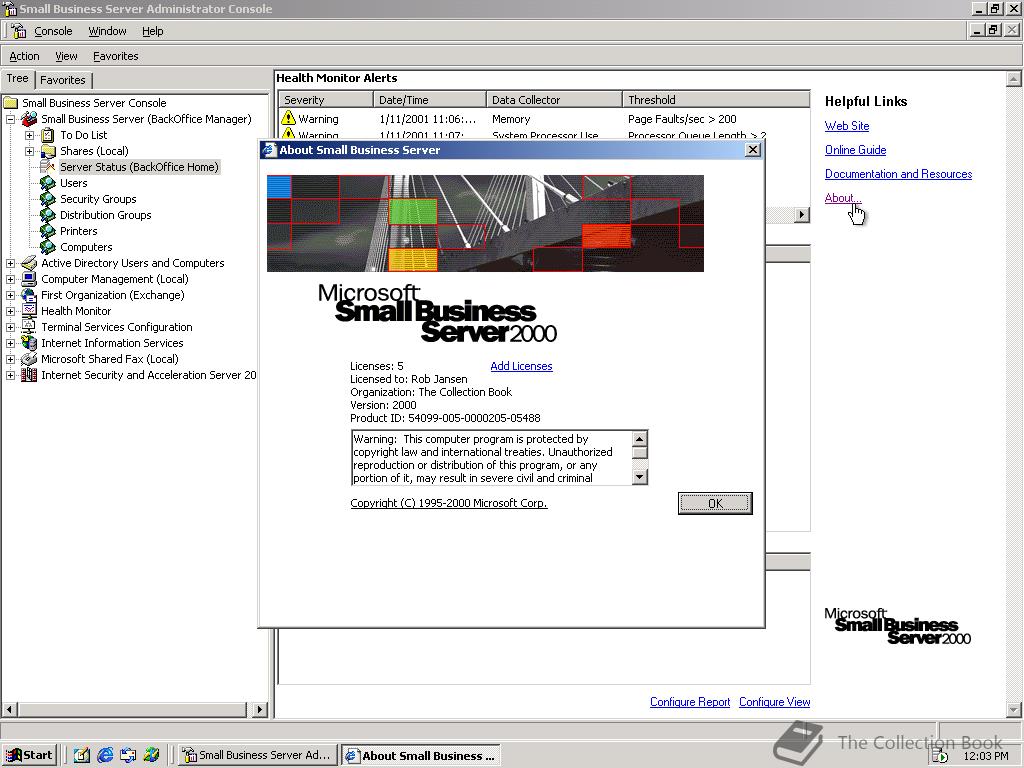Image resolution: width=1024 pixels, height=768 pixels.
Task: Open the Console menu
Action: tap(53, 31)
